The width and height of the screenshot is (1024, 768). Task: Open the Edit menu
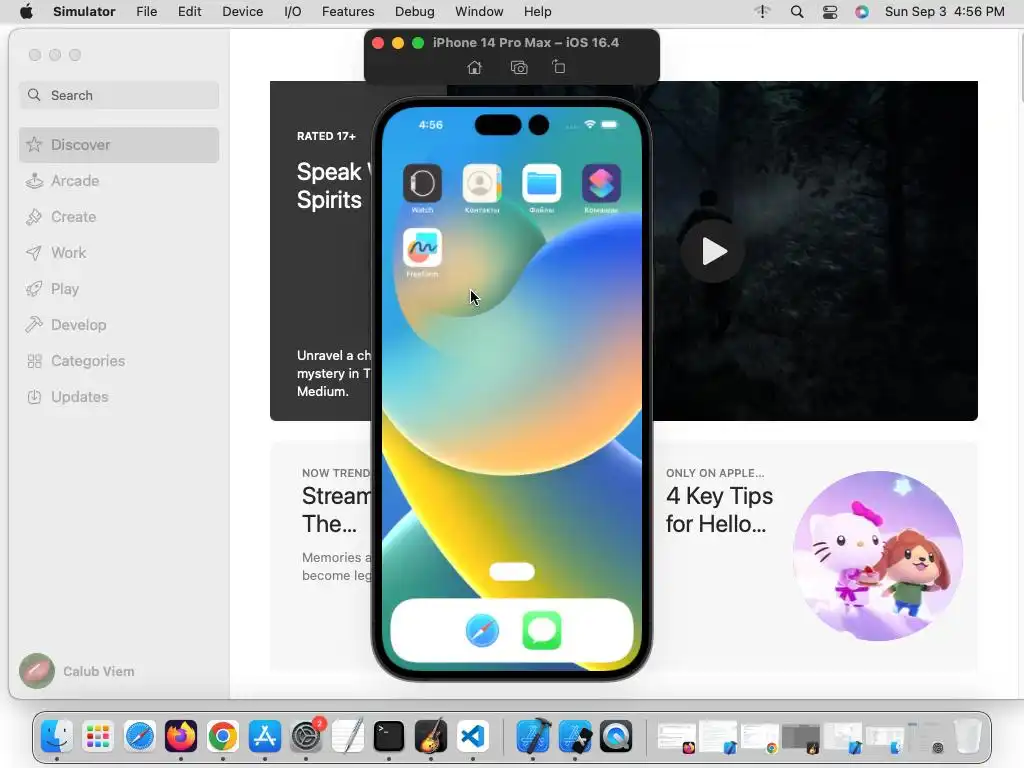[189, 12]
